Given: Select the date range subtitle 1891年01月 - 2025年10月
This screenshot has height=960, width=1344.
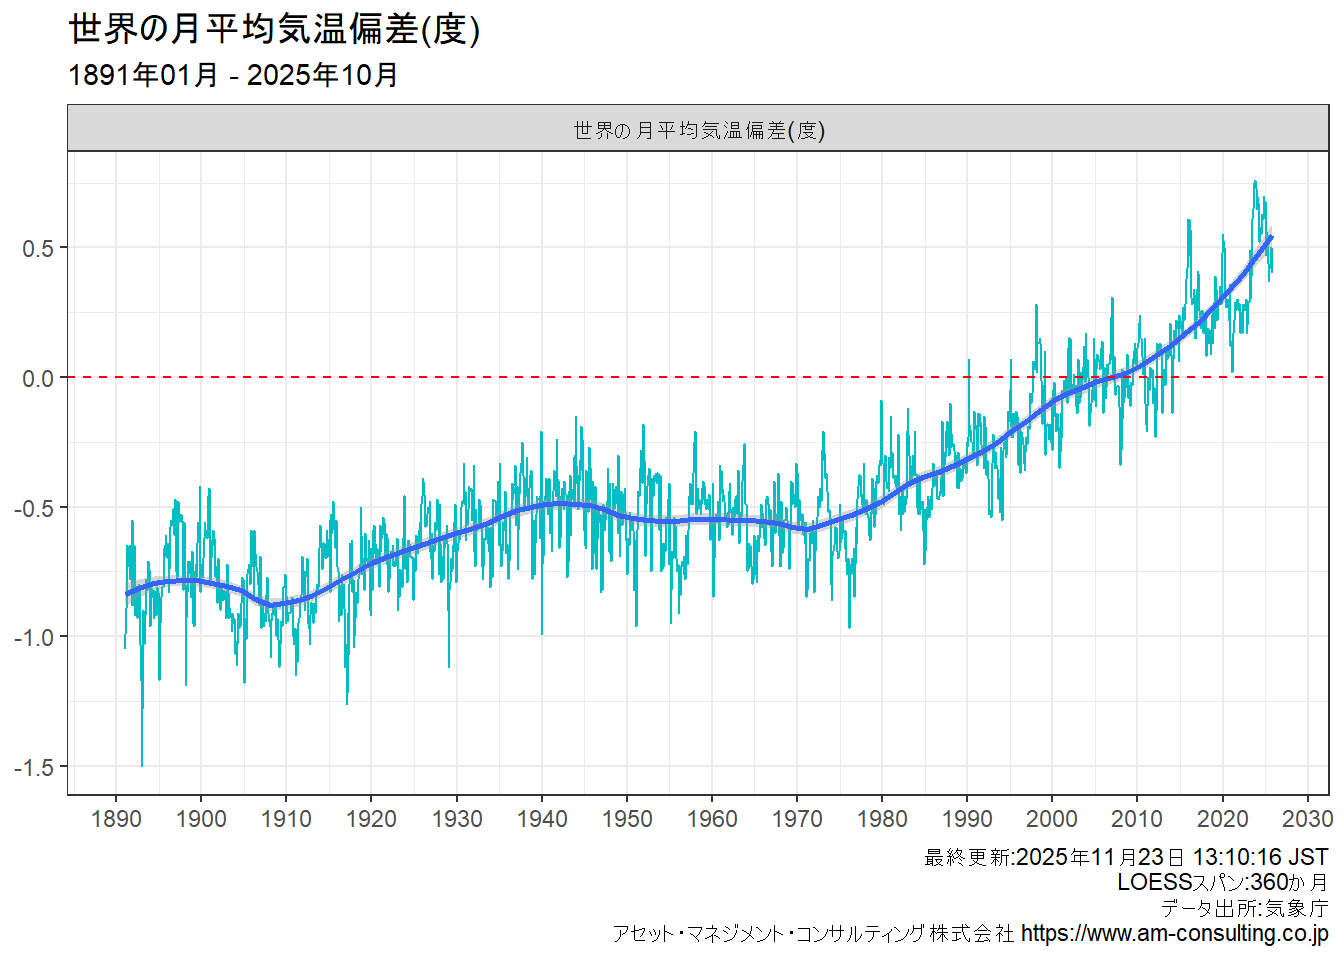Looking at the screenshot, I should 233,75.
